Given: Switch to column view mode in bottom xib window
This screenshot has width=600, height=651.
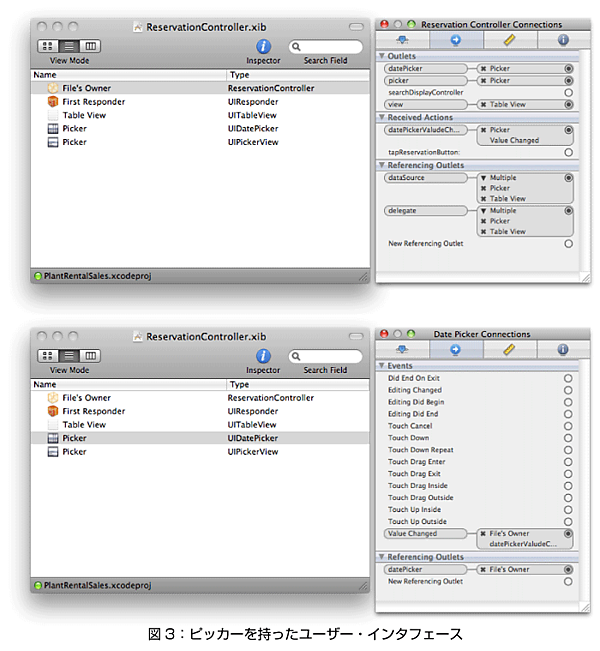Looking at the screenshot, I should pos(90,356).
